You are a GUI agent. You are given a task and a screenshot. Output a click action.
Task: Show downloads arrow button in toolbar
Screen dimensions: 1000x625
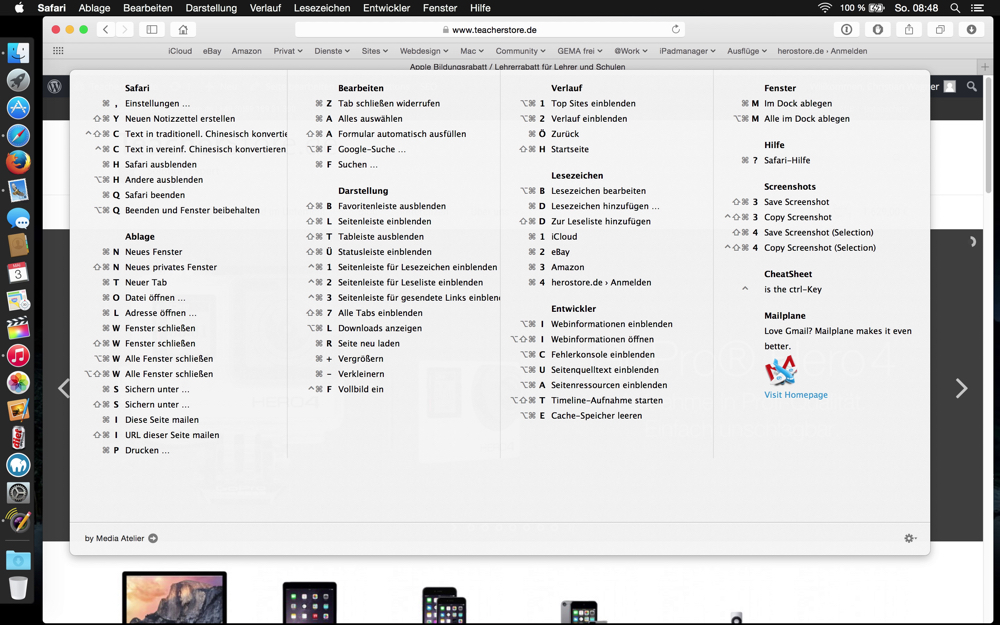point(971,29)
